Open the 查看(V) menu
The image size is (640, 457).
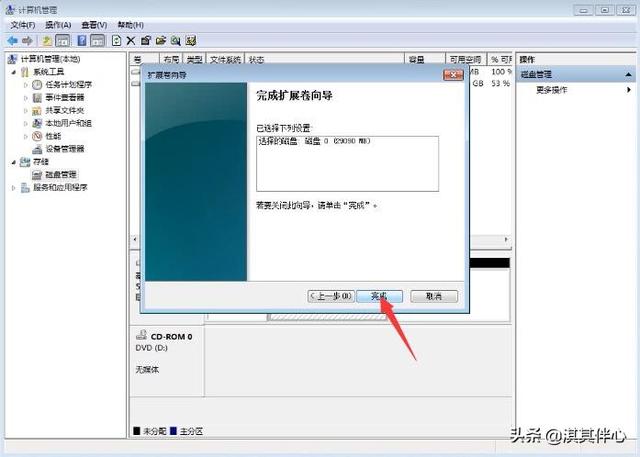point(96,24)
